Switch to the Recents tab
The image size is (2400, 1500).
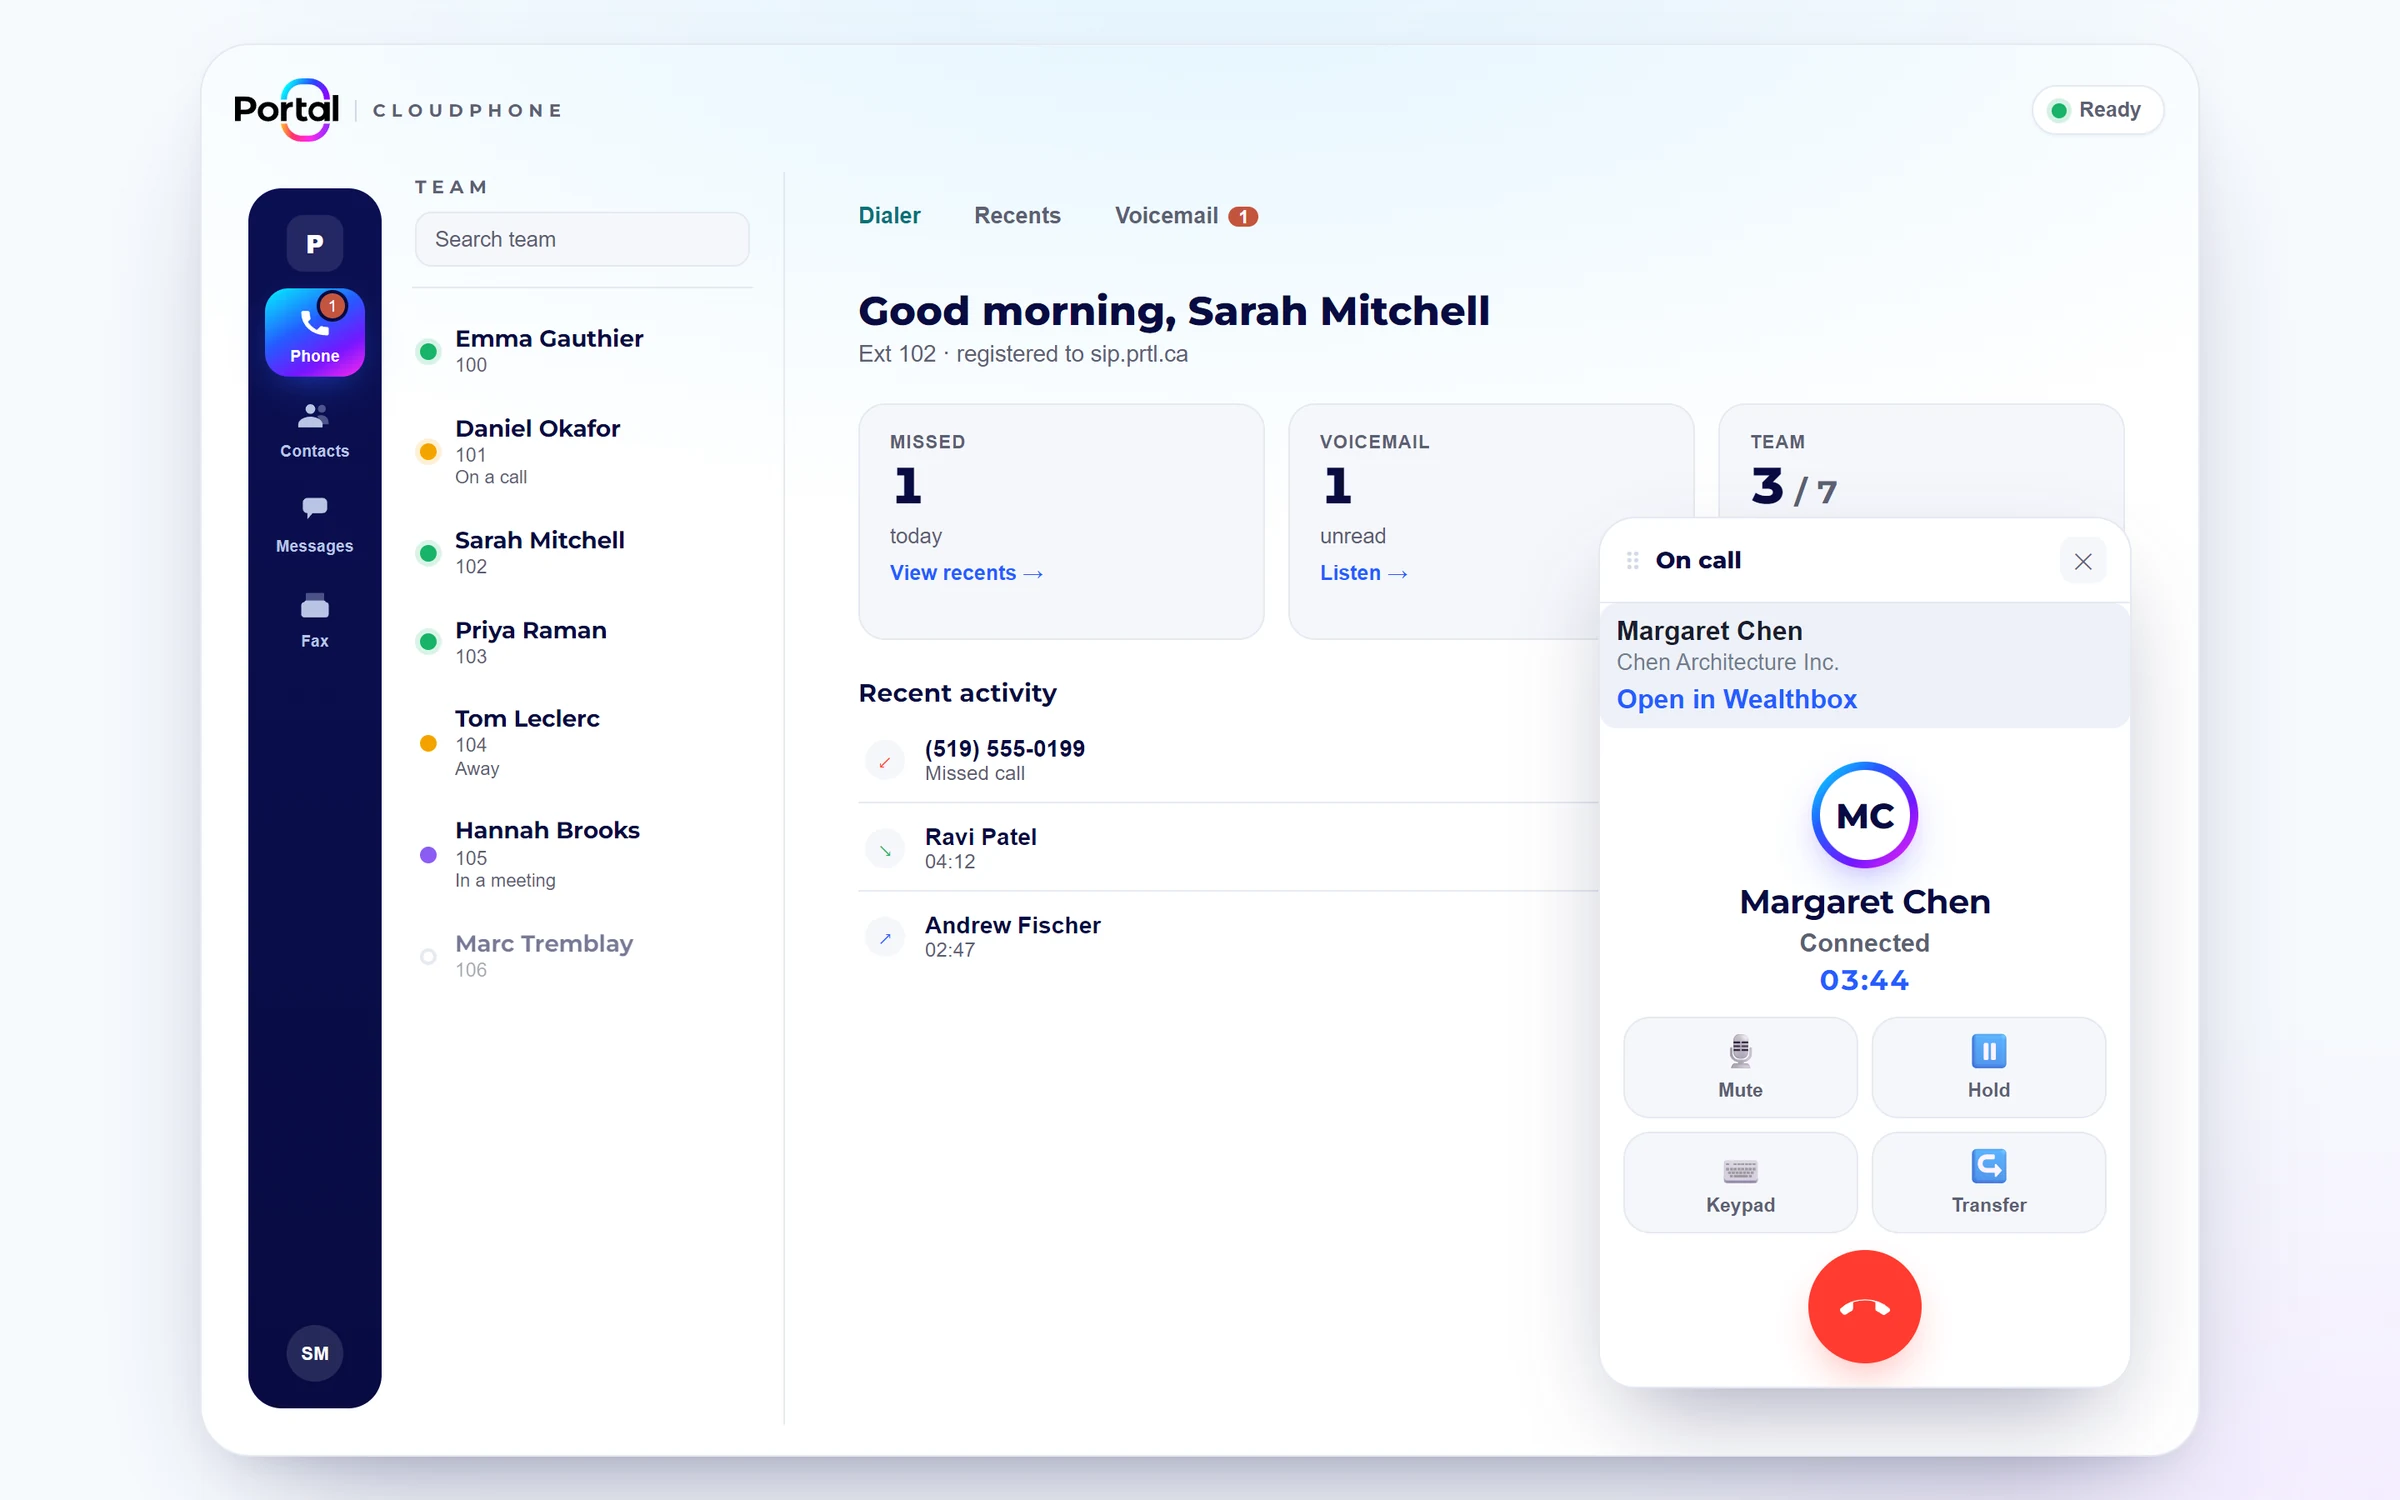click(x=1017, y=215)
